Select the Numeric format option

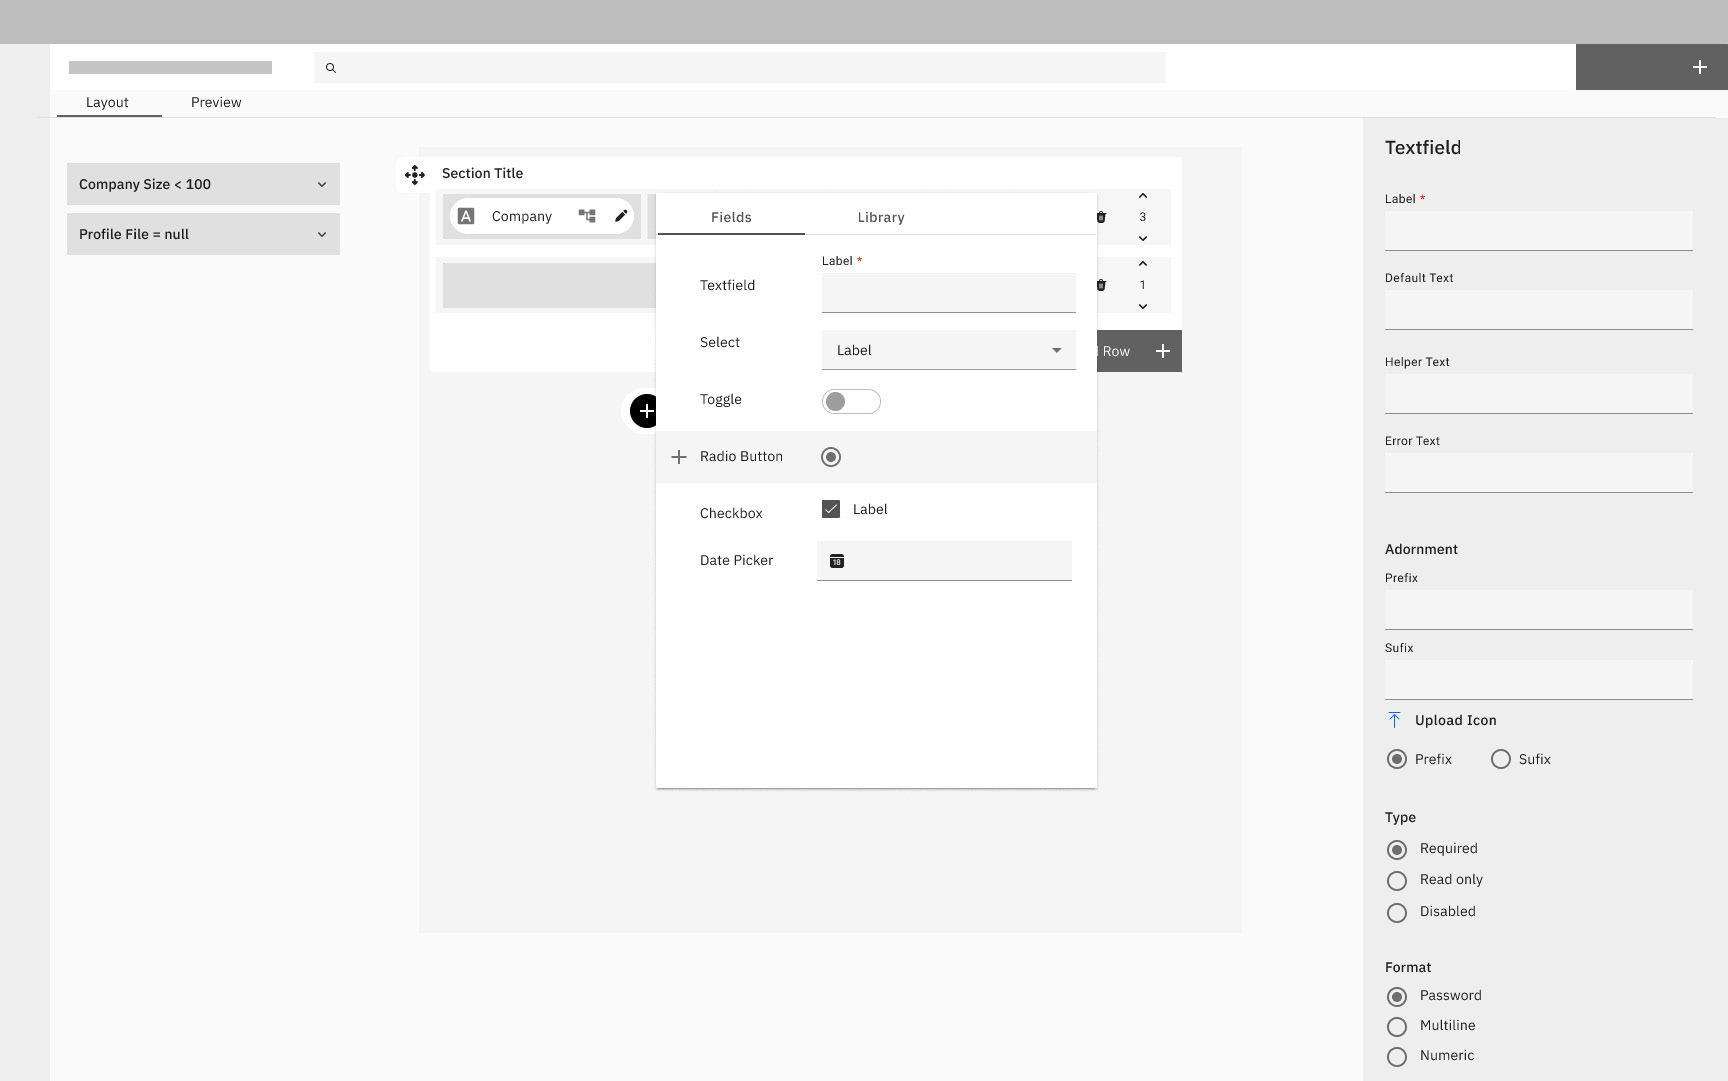[1397, 1057]
